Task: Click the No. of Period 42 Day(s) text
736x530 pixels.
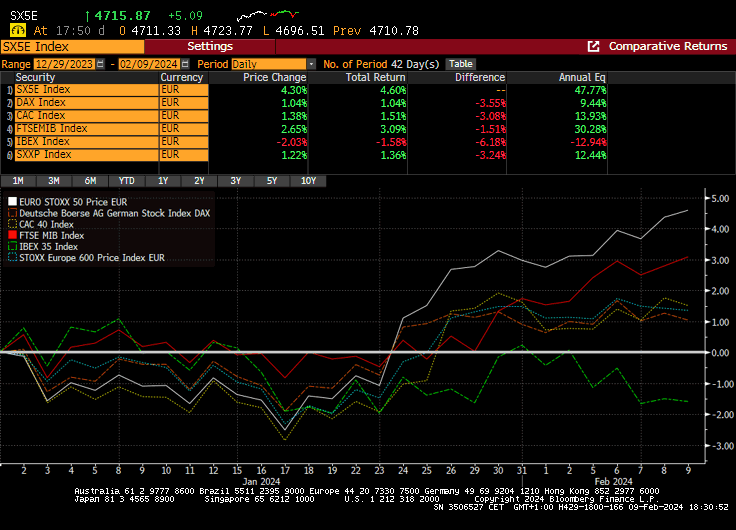Action: click(x=381, y=64)
